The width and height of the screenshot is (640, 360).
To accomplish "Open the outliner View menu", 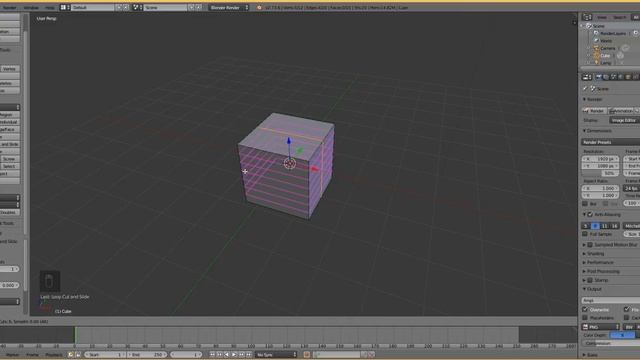I will click(x=602, y=17).
